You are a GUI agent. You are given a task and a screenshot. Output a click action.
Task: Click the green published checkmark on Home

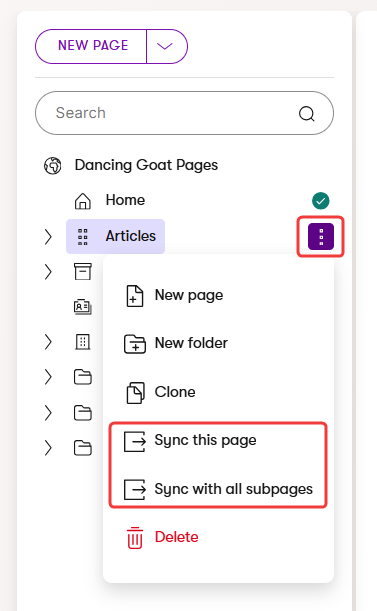click(320, 201)
